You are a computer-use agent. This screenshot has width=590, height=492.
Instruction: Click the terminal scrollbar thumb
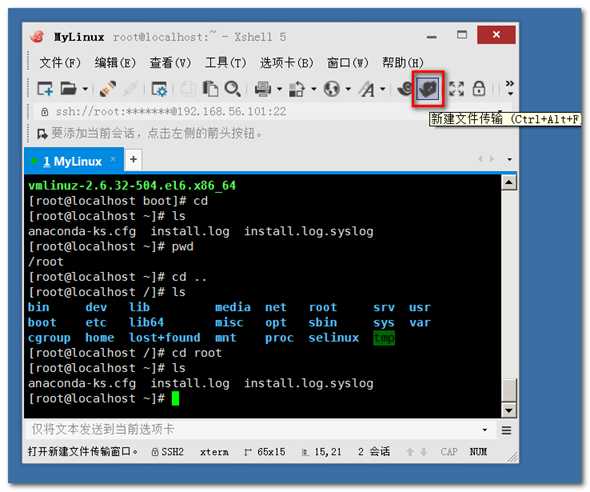coord(509,390)
